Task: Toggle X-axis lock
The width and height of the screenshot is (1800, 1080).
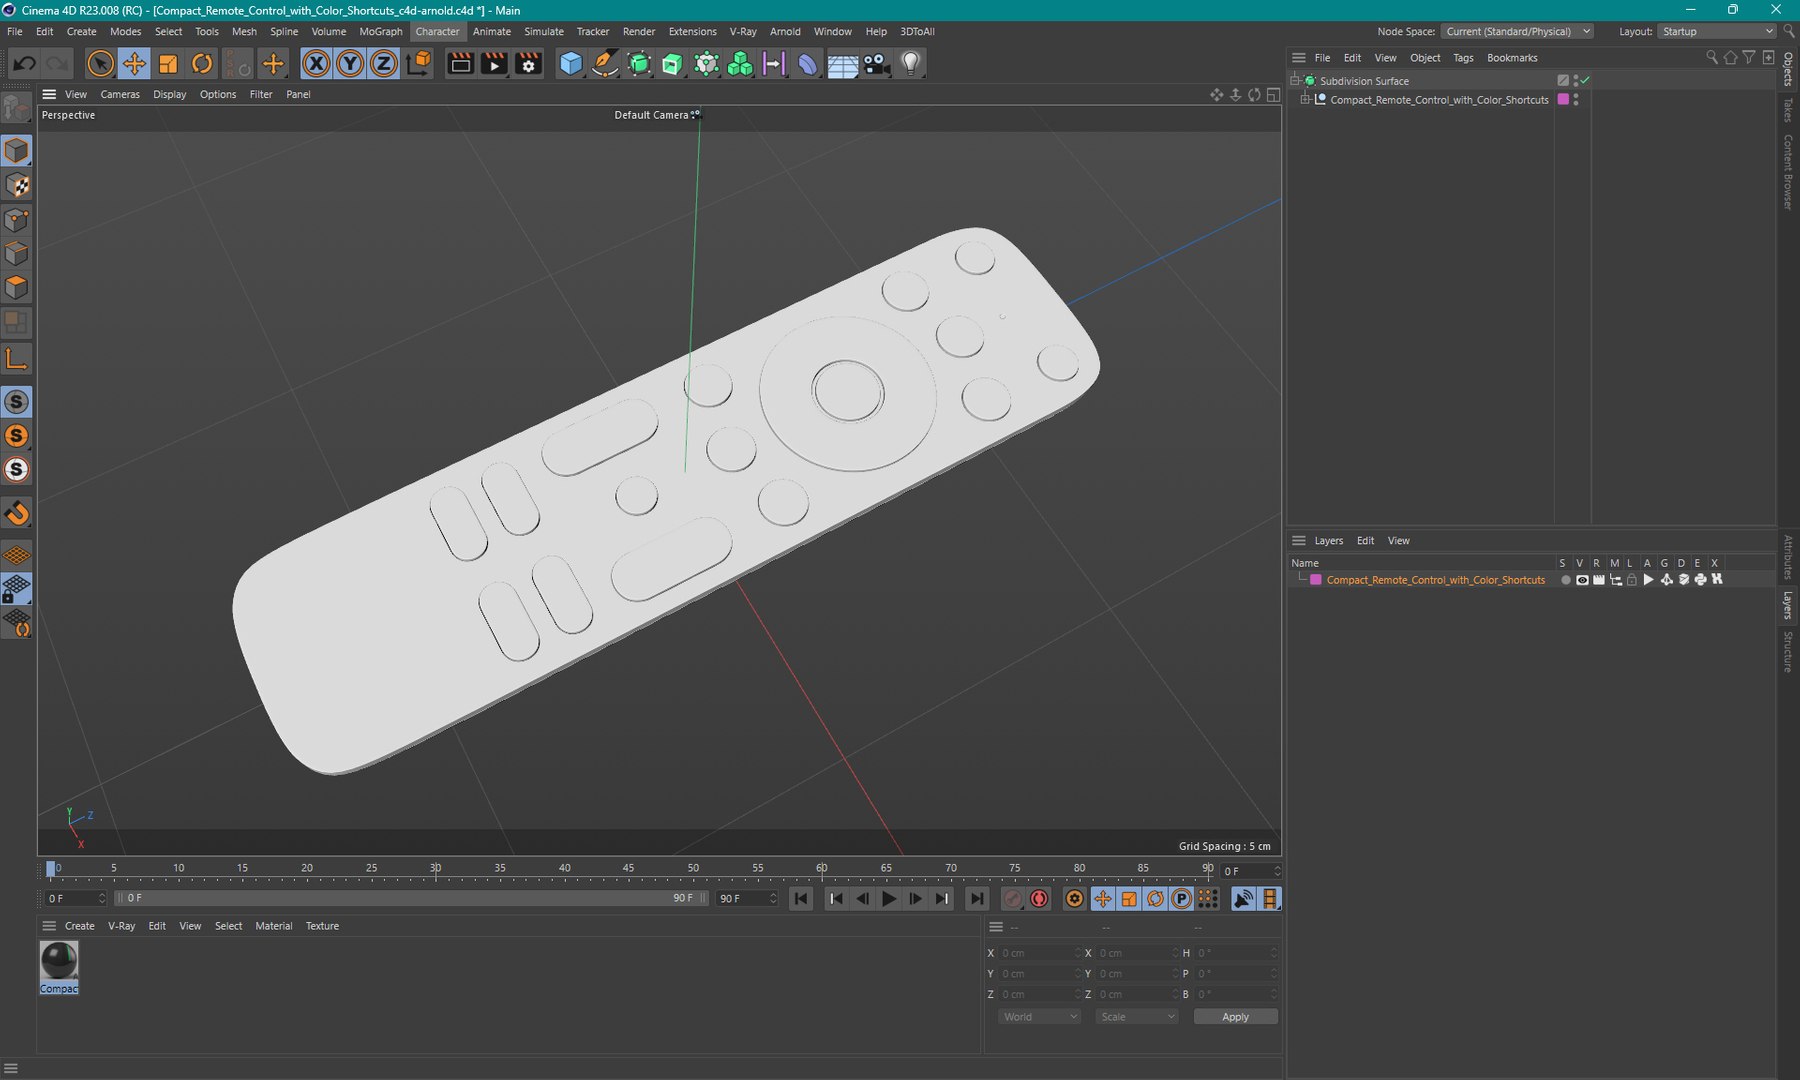Action: pos(316,64)
